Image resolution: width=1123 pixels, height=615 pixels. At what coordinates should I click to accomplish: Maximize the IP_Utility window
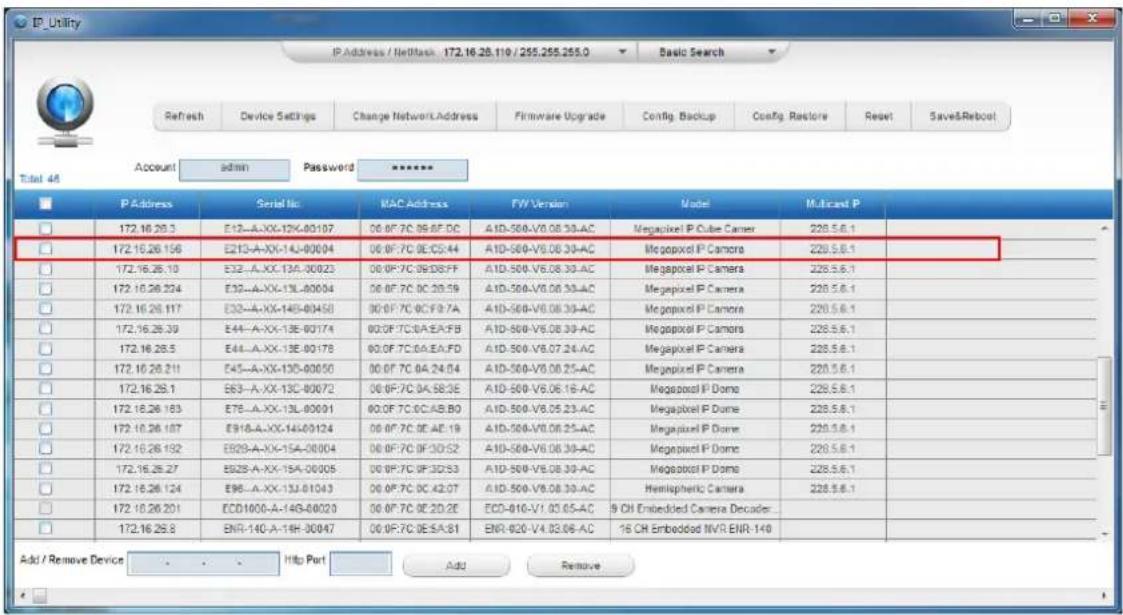point(1057,19)
